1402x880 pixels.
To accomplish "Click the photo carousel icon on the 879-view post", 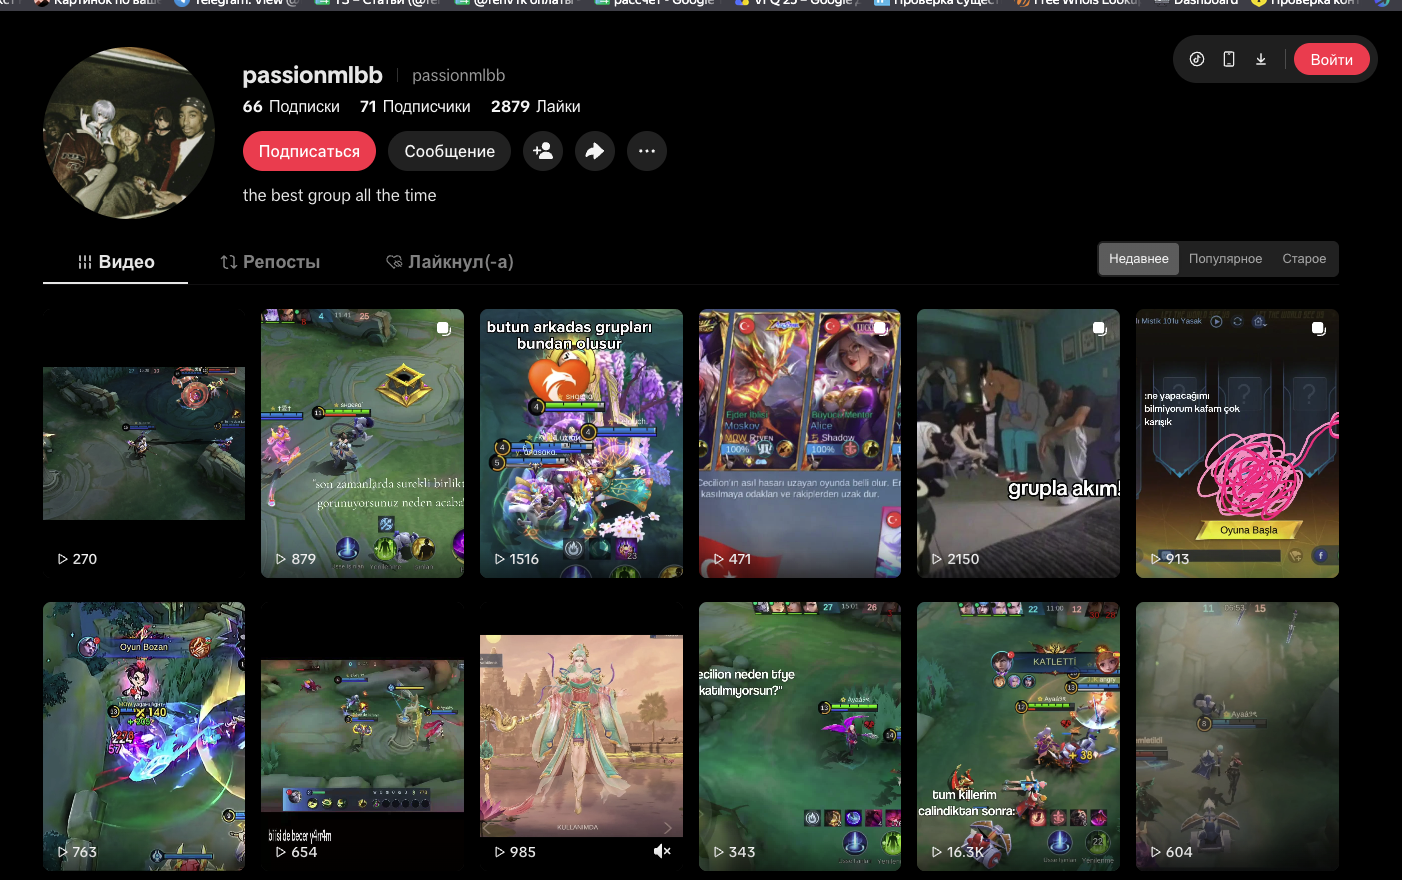I will [x=443, y=328].
